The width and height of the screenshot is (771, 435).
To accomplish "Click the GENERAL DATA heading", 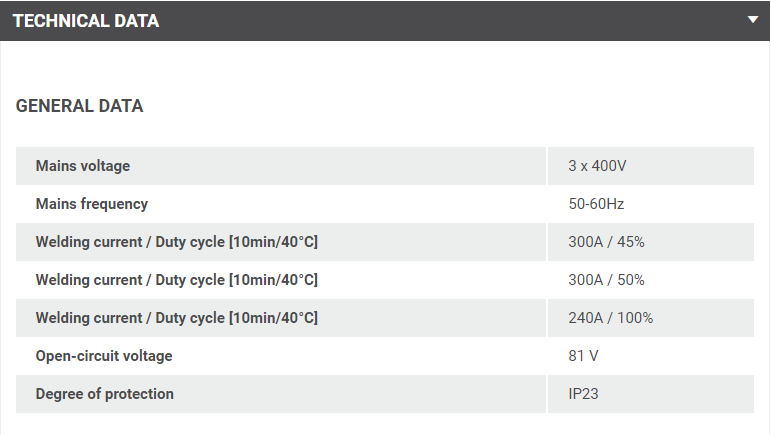I will 80,106.
